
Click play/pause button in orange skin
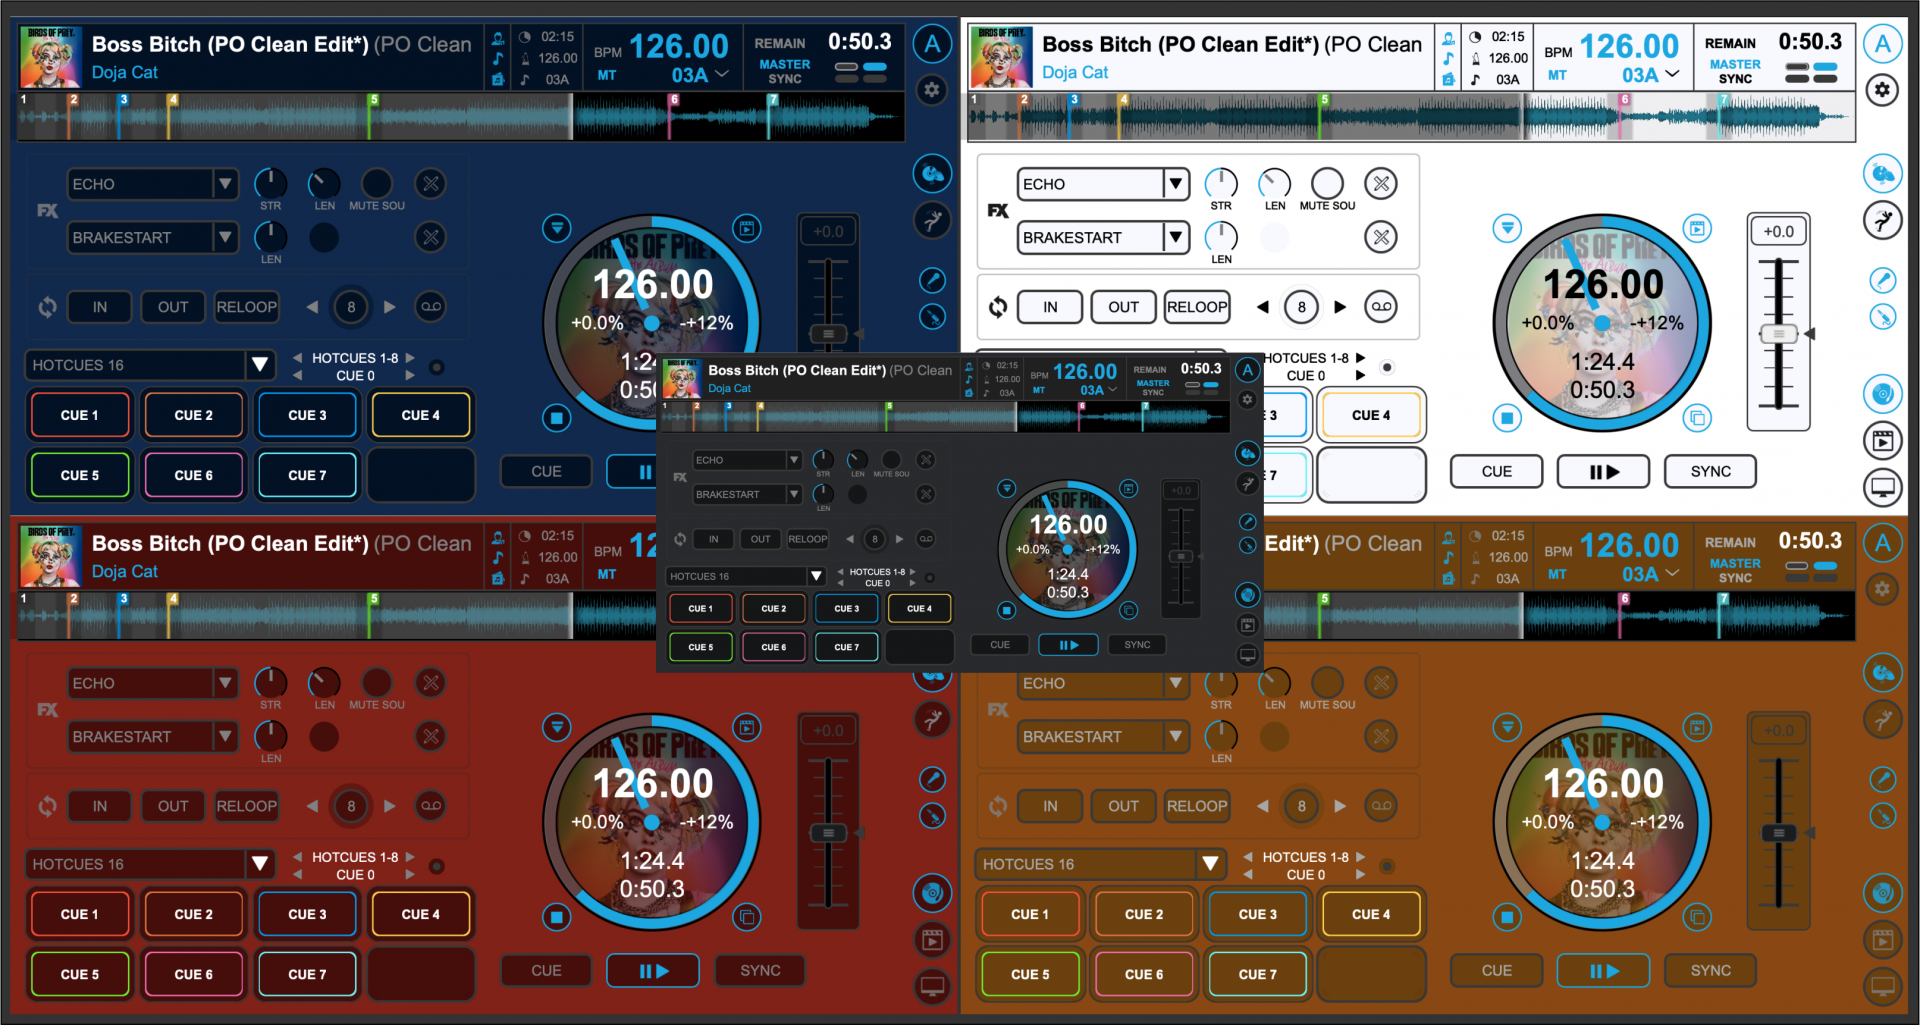point(1603,970)
